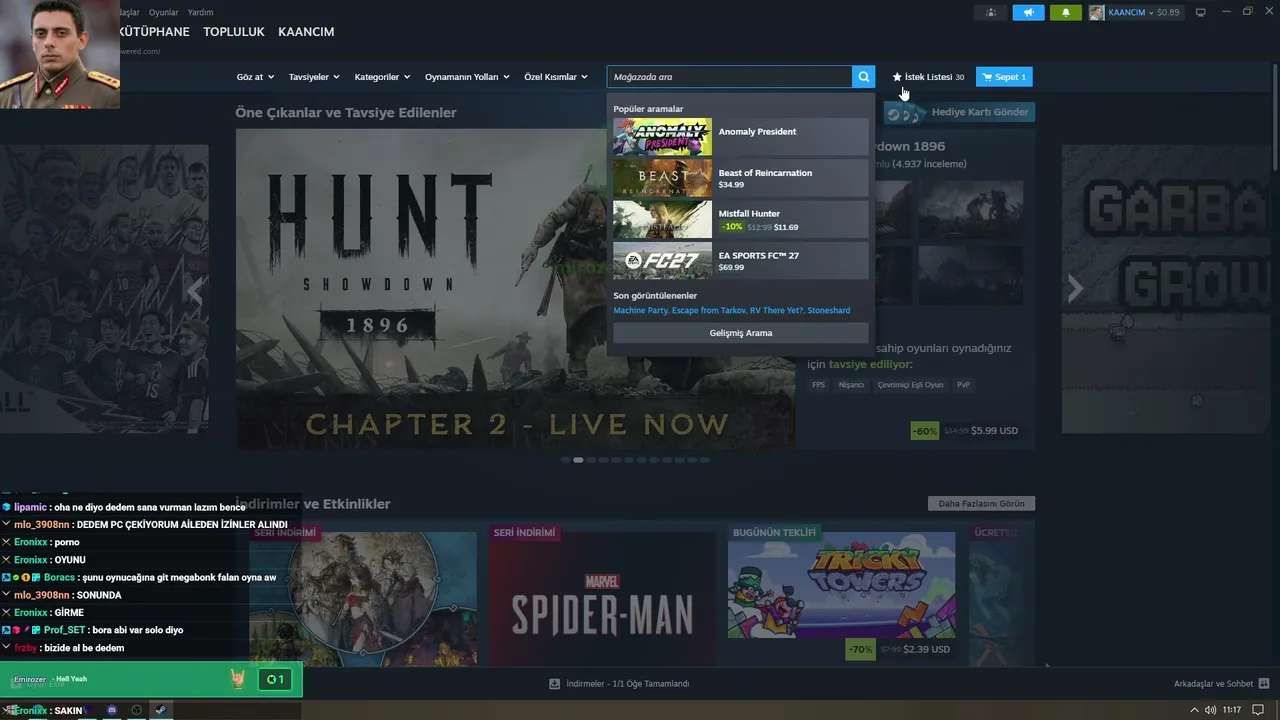Select Anomaly President search suggestion

click(x=741, y=137)
